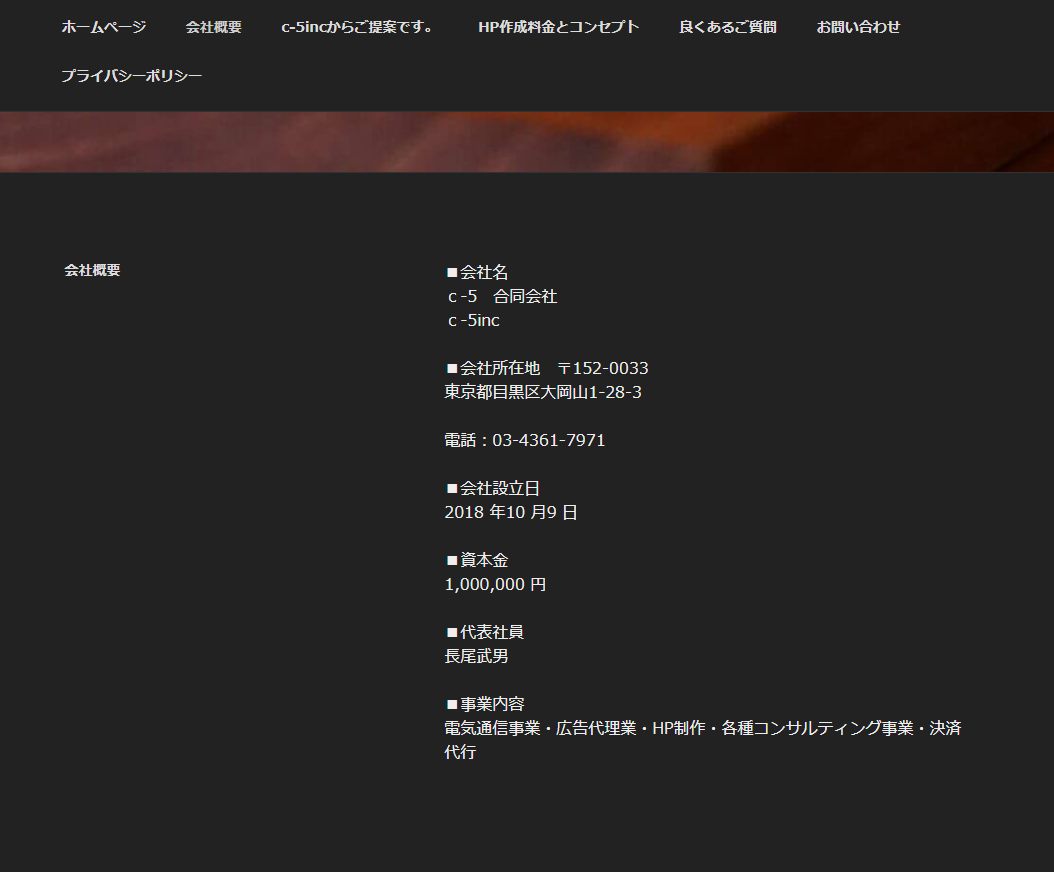This screenshot has width=1054, height=872.
Task: Click the phone number 03-4361-7971
Action: pyautogui.click(x=549, y=440)
